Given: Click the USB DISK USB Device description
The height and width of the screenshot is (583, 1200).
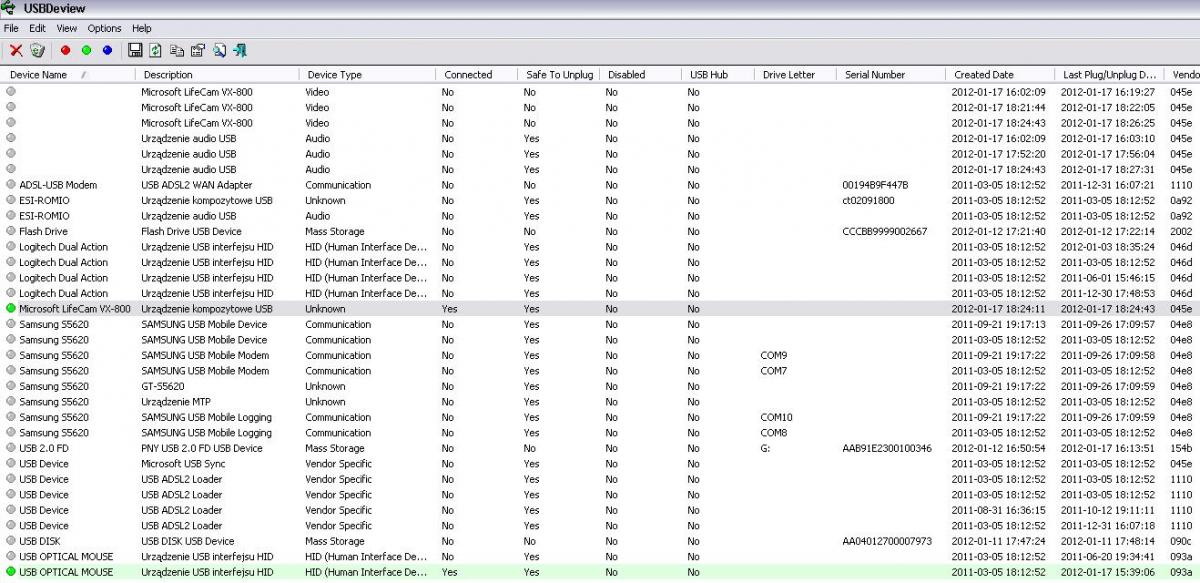Looking at the screenshot, I should click(188, 541).
